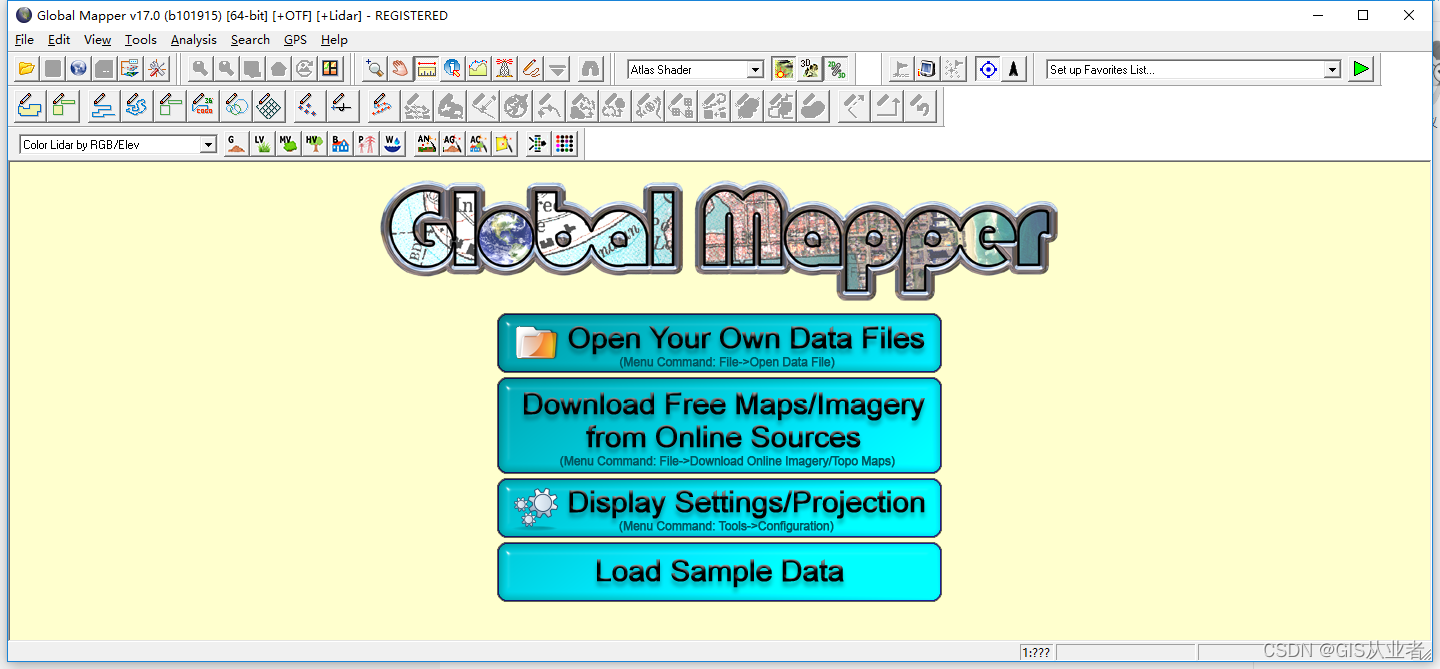Click the blue book icon beside flag
Screen dimensions: 1440x669
pos(927,69)
